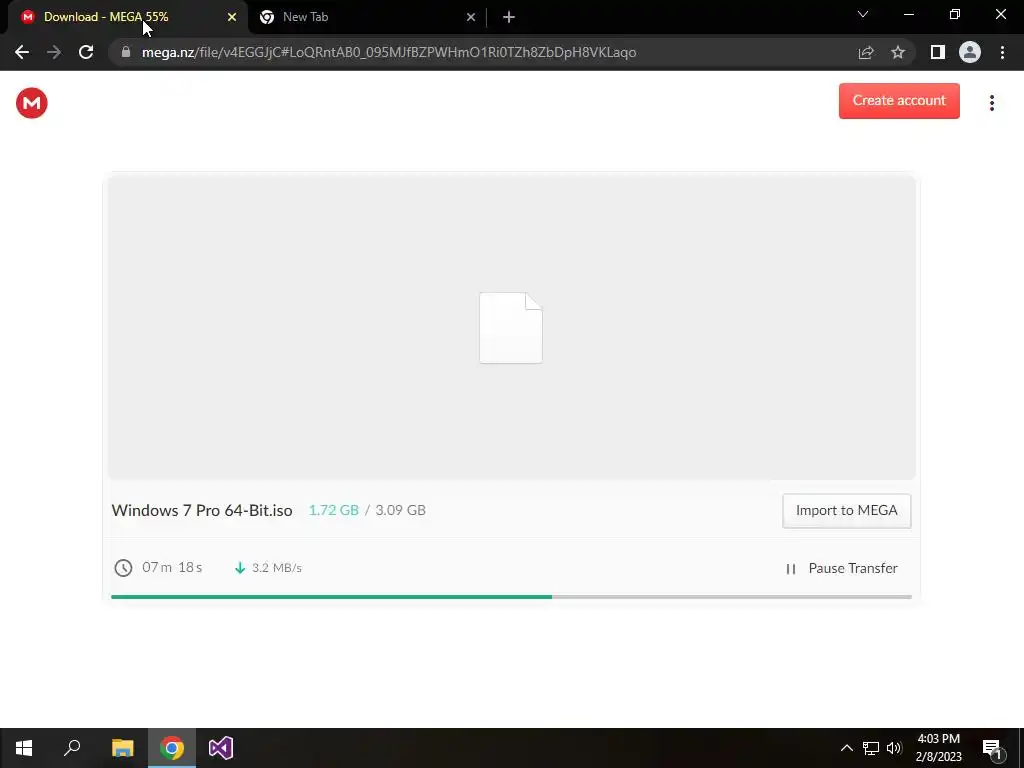This screenshot has height=768, width=1024.
Task: Open the clock and calendar
Action: 938,748
